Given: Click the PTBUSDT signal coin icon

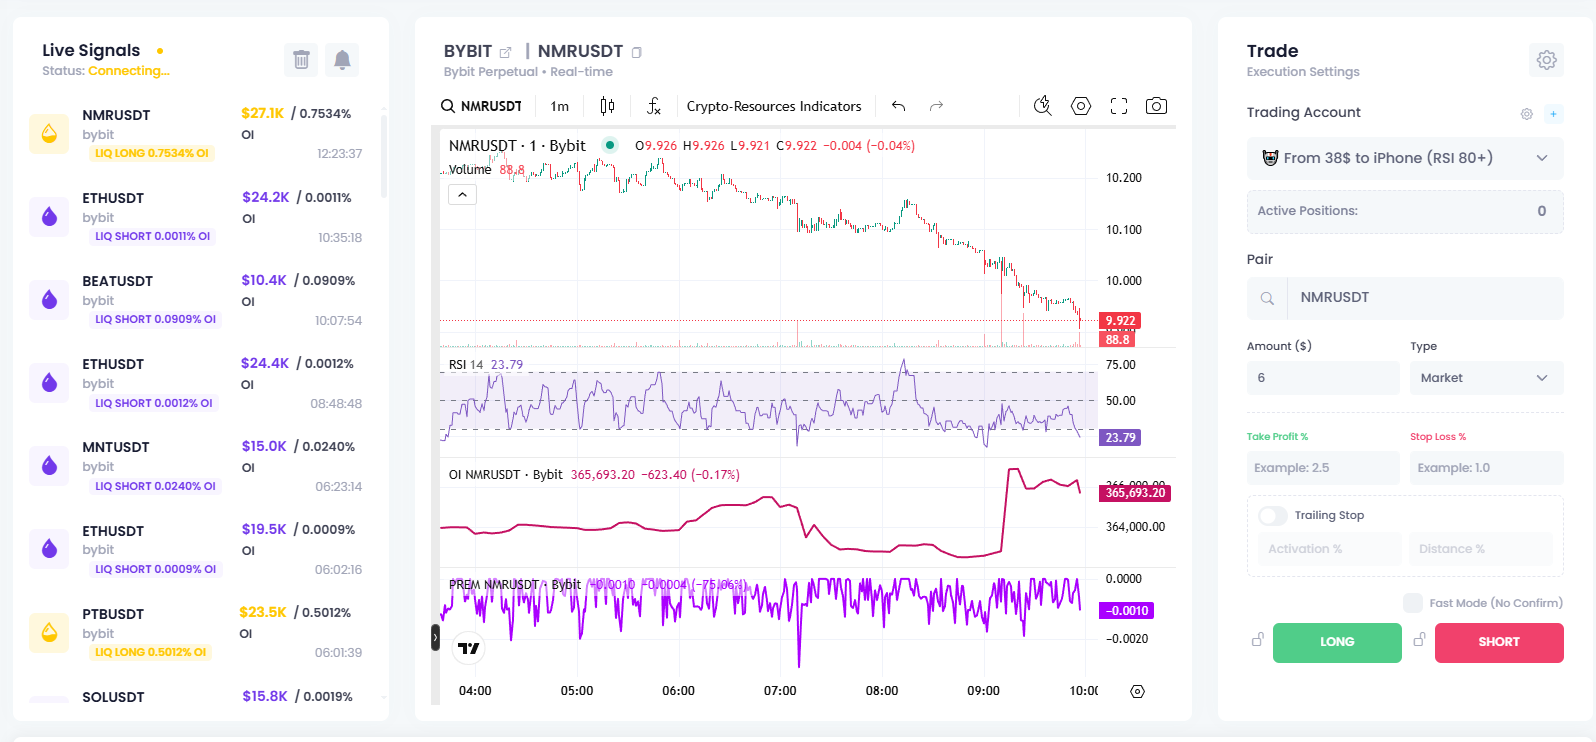Looking at the screenshot, I should tap(49, 633).
